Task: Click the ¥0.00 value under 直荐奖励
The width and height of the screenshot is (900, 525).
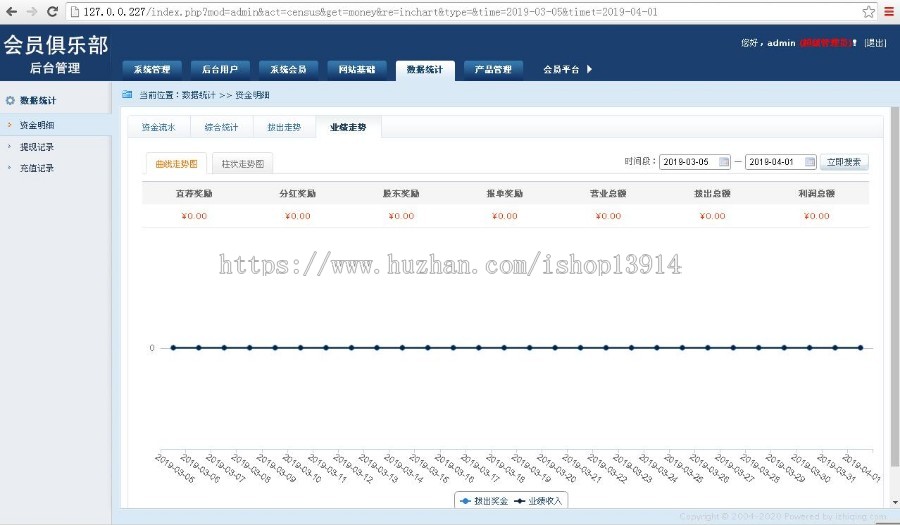Action: (194, 216)
